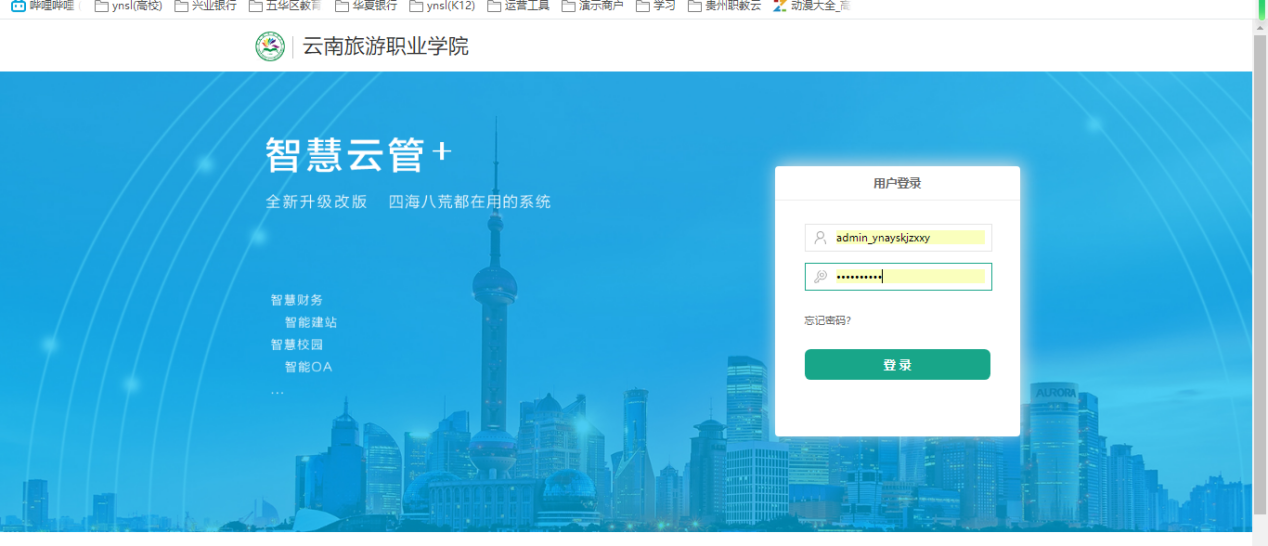Viewport: 1268px width, 546px height.
Task: Open the 演示商户 bookmark folder
Action: coord(592,6)
